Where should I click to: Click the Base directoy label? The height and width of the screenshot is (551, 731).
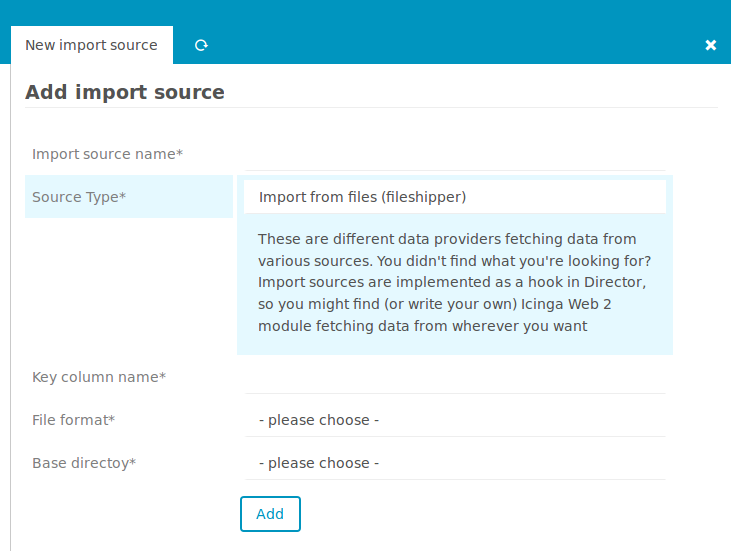[84, 463]
